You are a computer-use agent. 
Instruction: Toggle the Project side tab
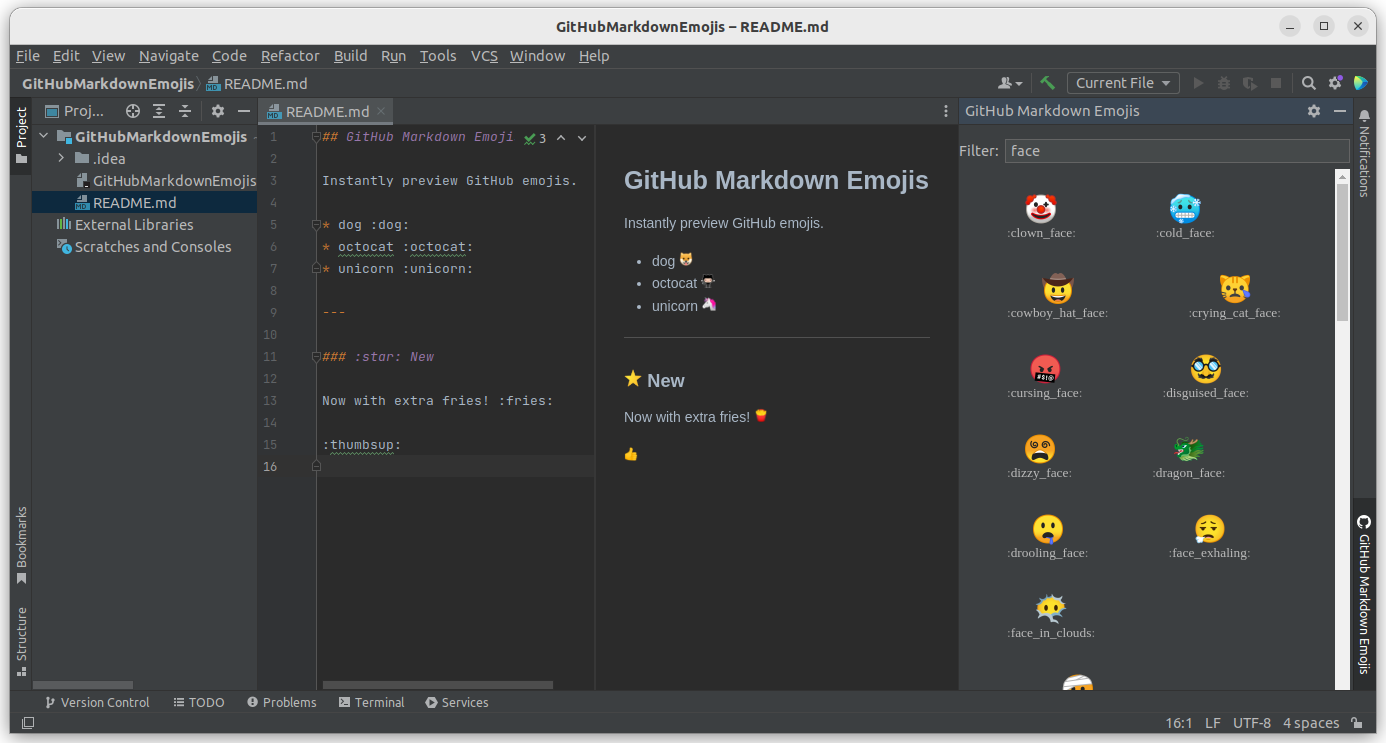(21, 136)
